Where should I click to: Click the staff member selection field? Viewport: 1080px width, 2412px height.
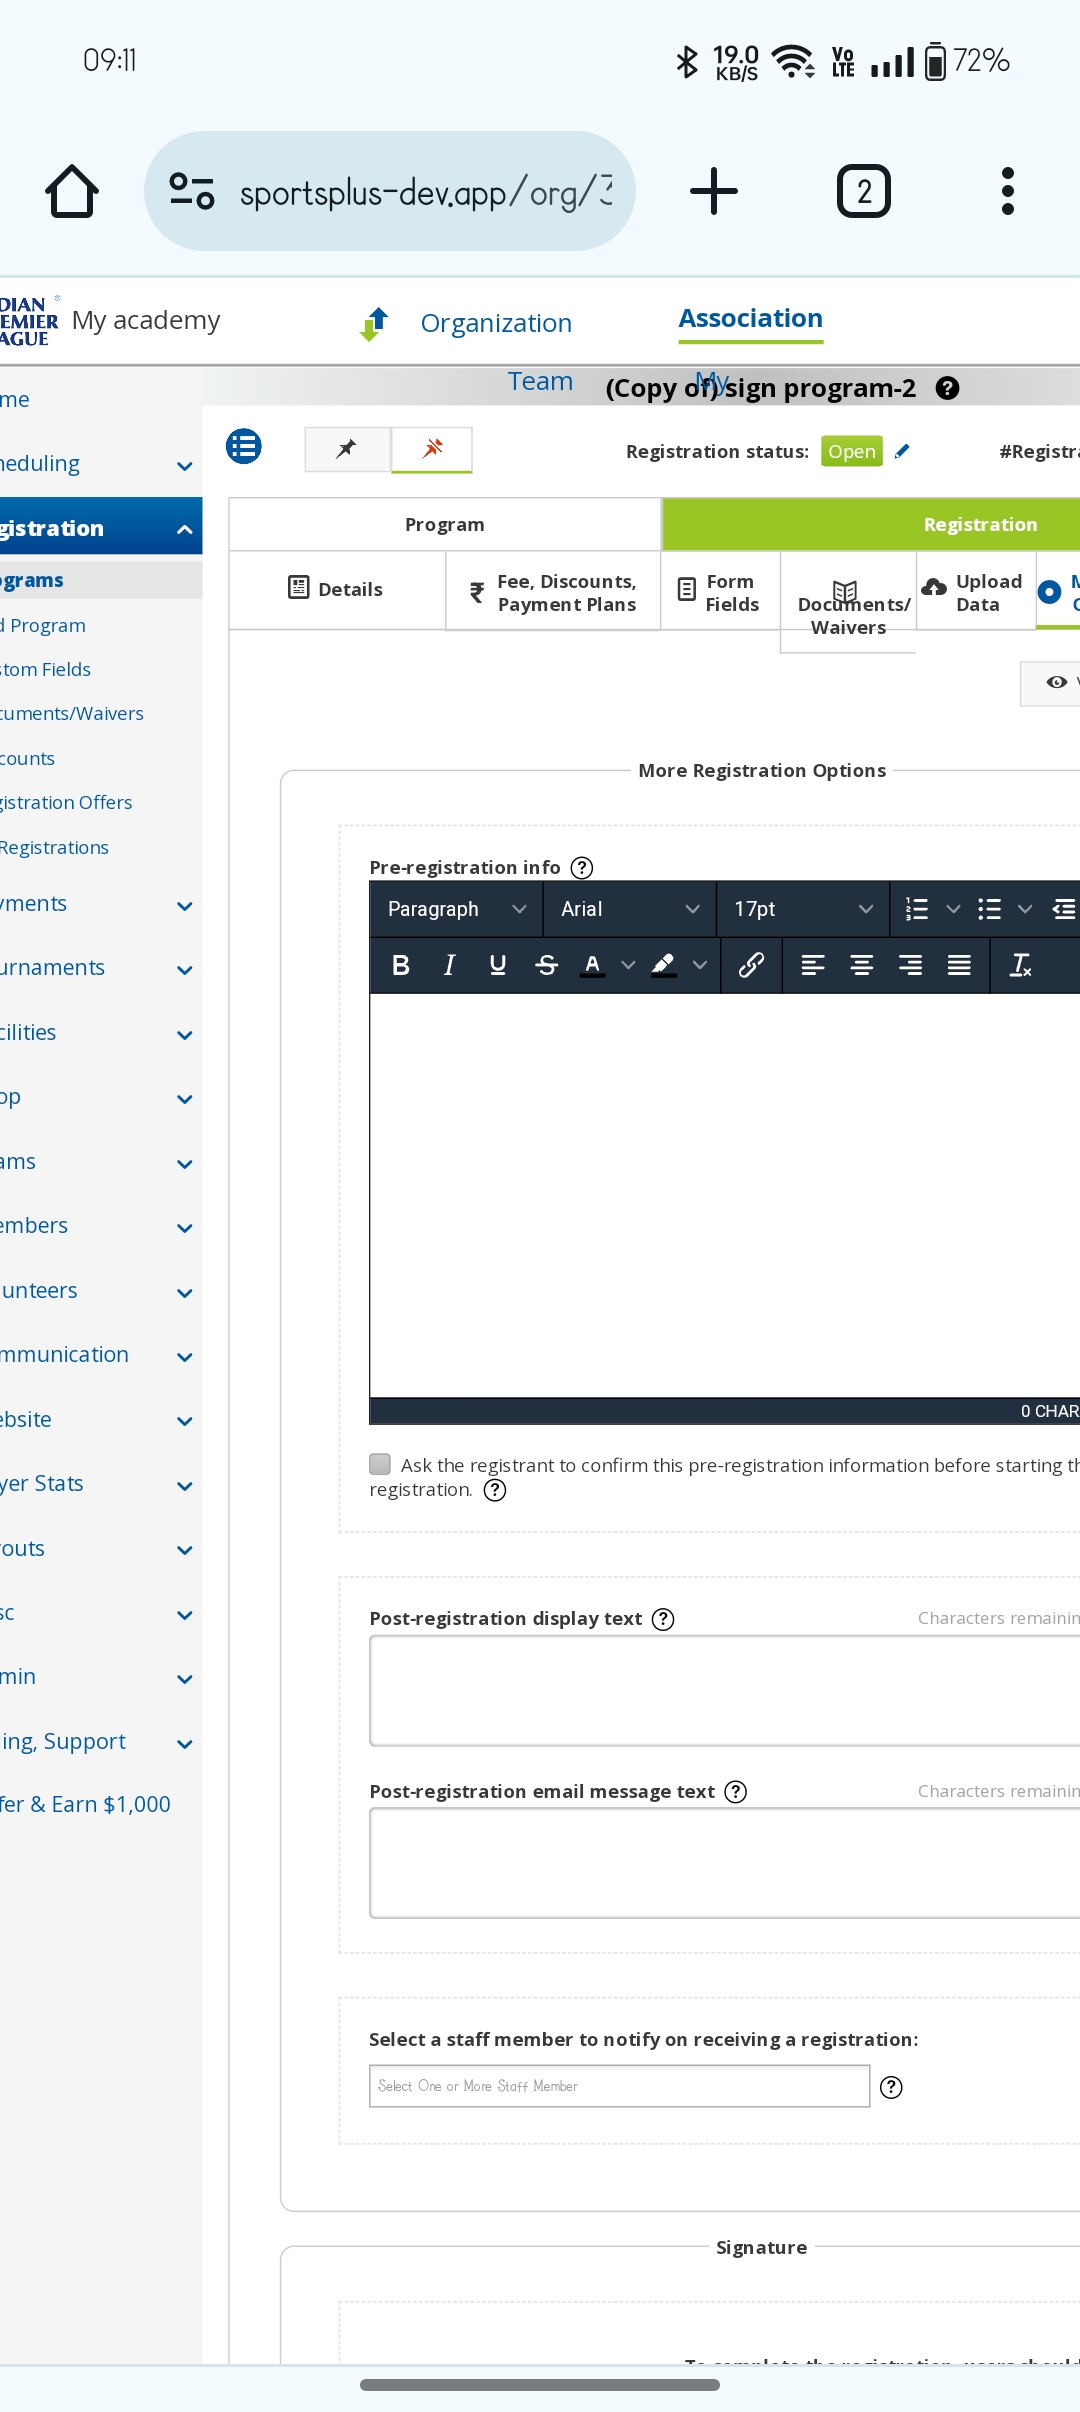point(619,2086)
